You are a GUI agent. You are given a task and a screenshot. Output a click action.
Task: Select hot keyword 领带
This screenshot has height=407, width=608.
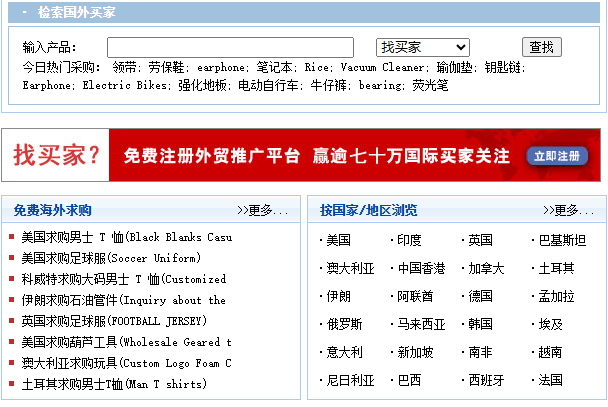[124, 67]
